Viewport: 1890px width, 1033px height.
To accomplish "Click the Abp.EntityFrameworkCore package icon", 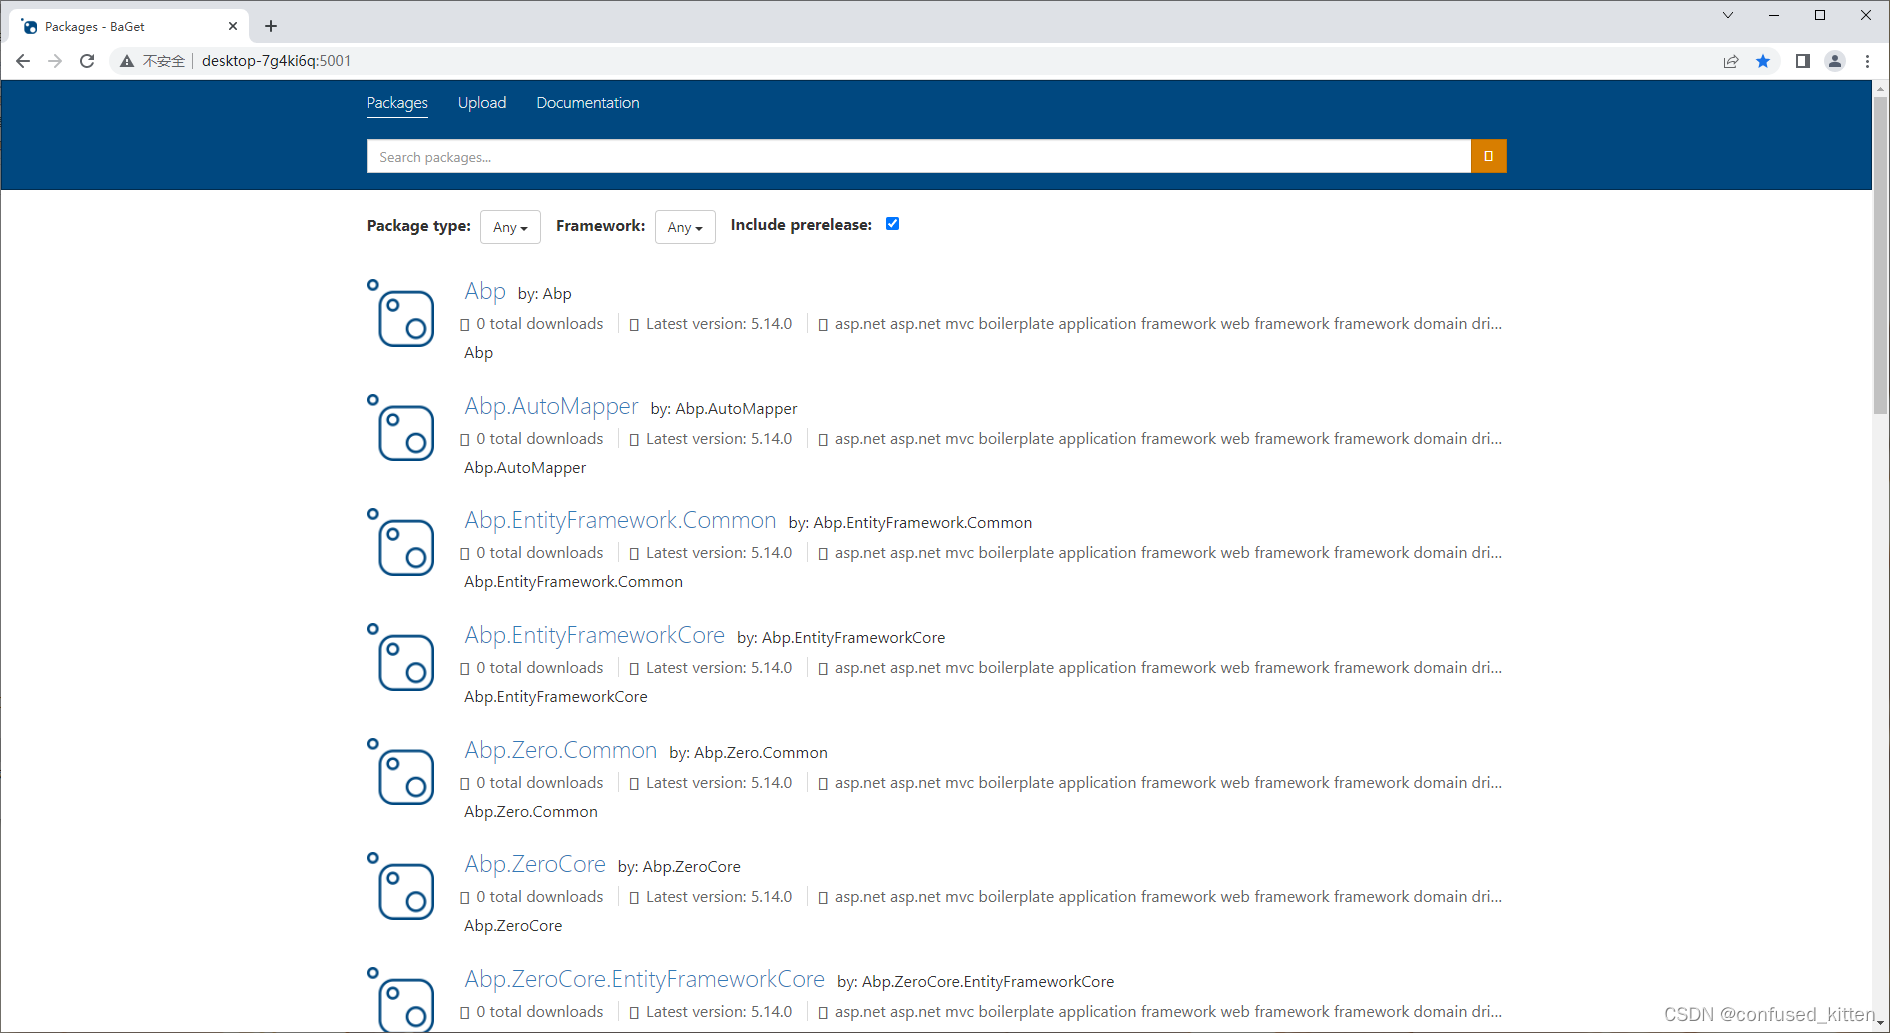I will pyautogui.click(x=401, y=657).
